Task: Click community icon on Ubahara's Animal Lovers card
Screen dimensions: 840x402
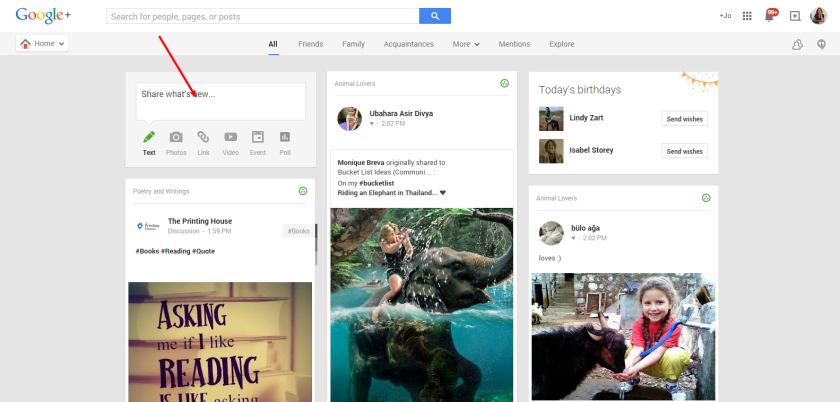Action: [504, 83]
